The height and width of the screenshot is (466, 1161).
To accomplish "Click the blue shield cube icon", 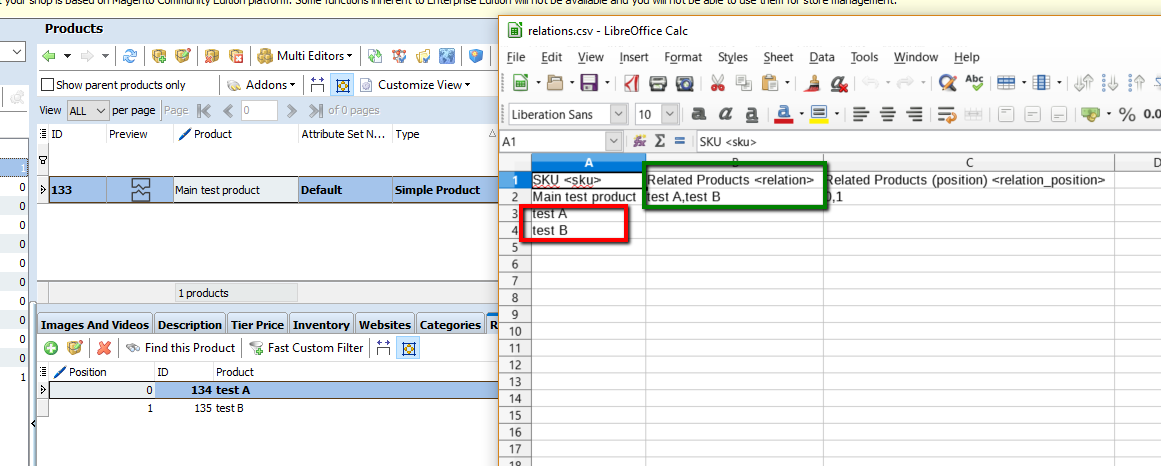I will [477, 56].
